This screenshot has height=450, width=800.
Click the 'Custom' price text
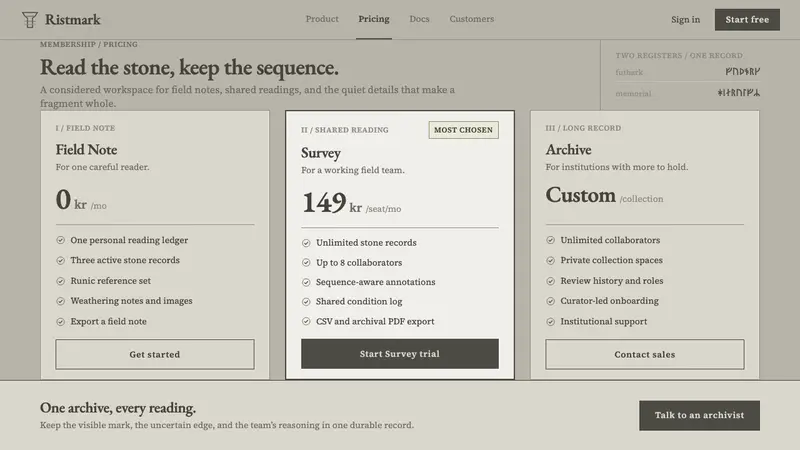pyautogui.click(x=581, y=195)
